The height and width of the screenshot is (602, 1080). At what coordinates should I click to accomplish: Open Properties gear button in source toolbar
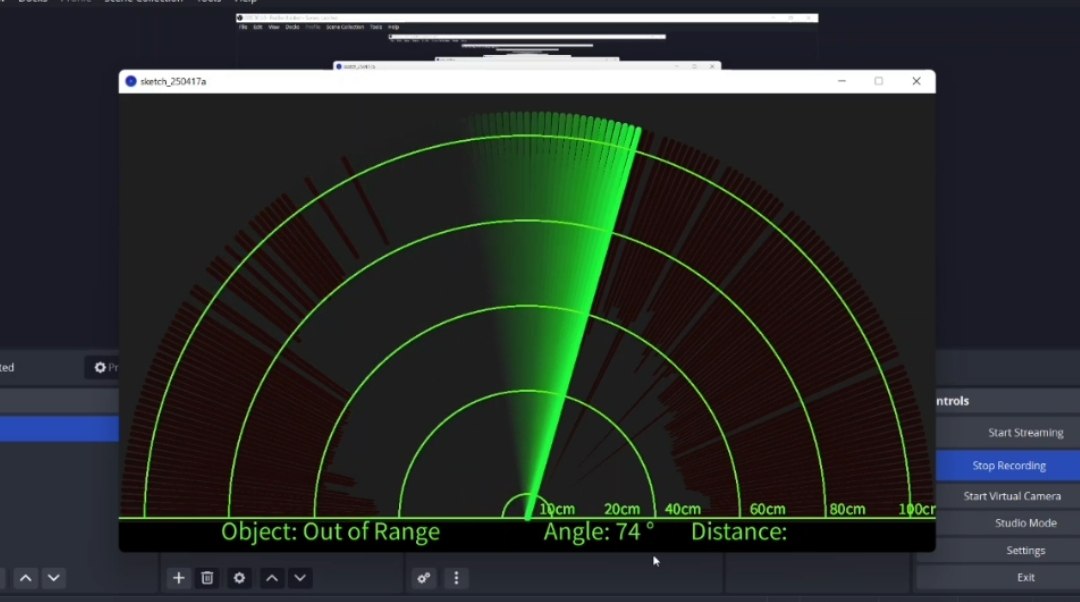tap(103, 367)
